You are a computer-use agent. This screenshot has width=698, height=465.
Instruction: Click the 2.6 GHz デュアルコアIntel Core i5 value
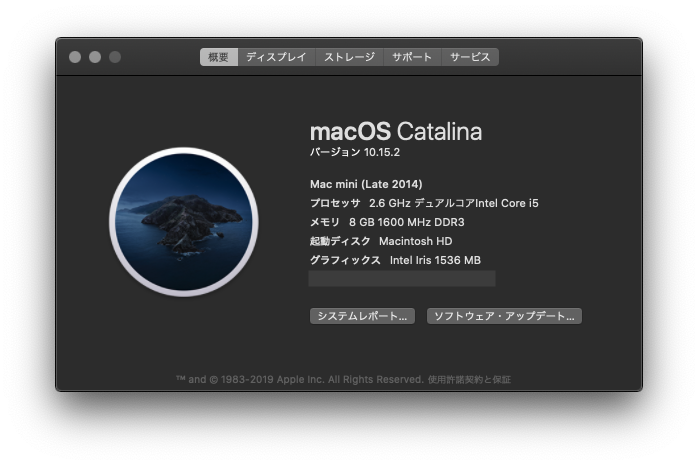(454, 203)
